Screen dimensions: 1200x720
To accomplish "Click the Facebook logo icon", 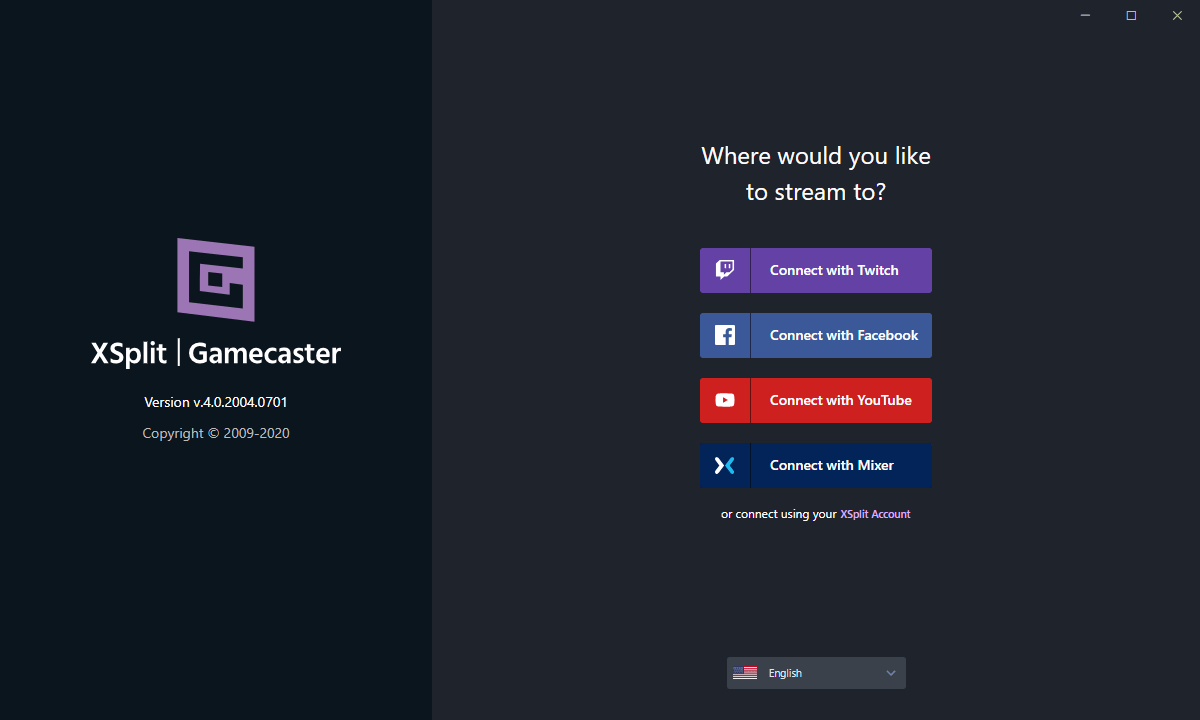I will pos(725,335).
